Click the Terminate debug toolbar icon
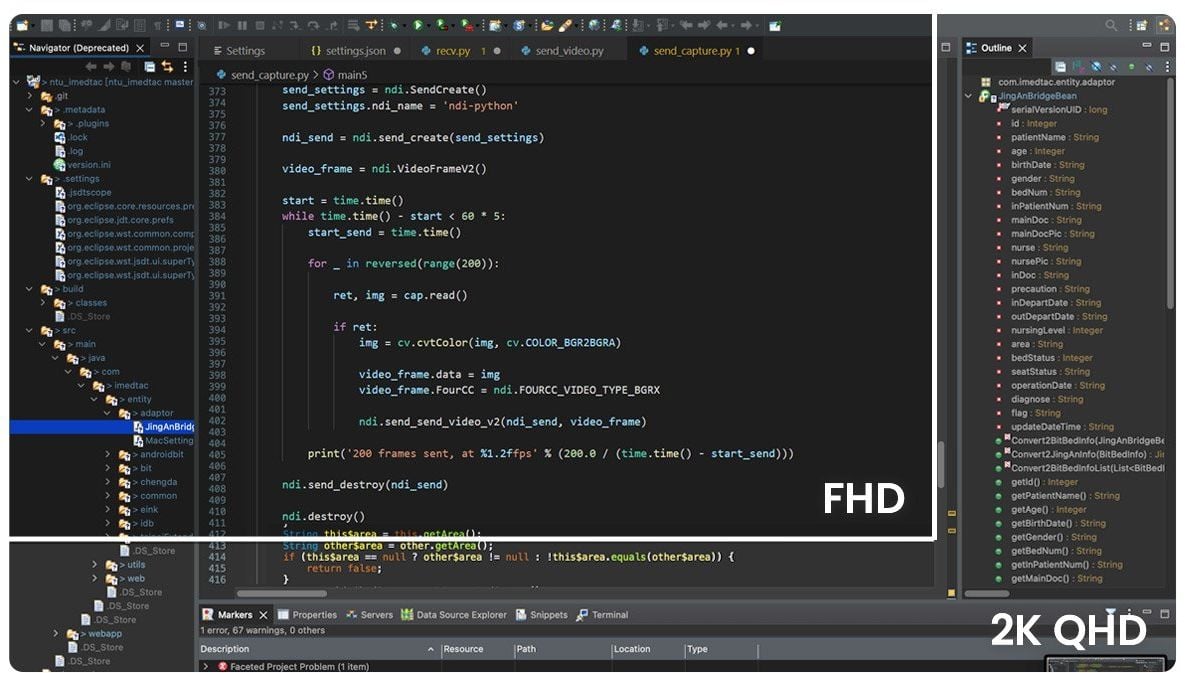This screenshot has height=673, width=1185. point(260,25)
